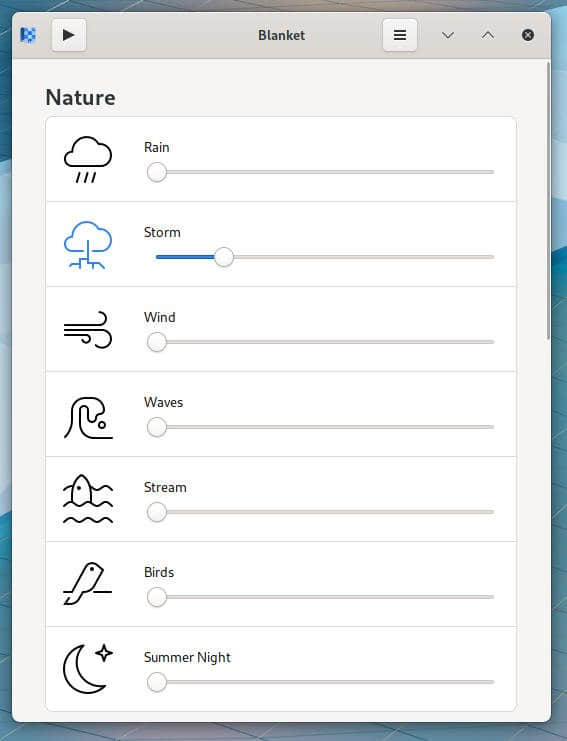Set Waves volume by clicking its slider
The height and width of the screenshot is (741, 567).
pos(320,427)
